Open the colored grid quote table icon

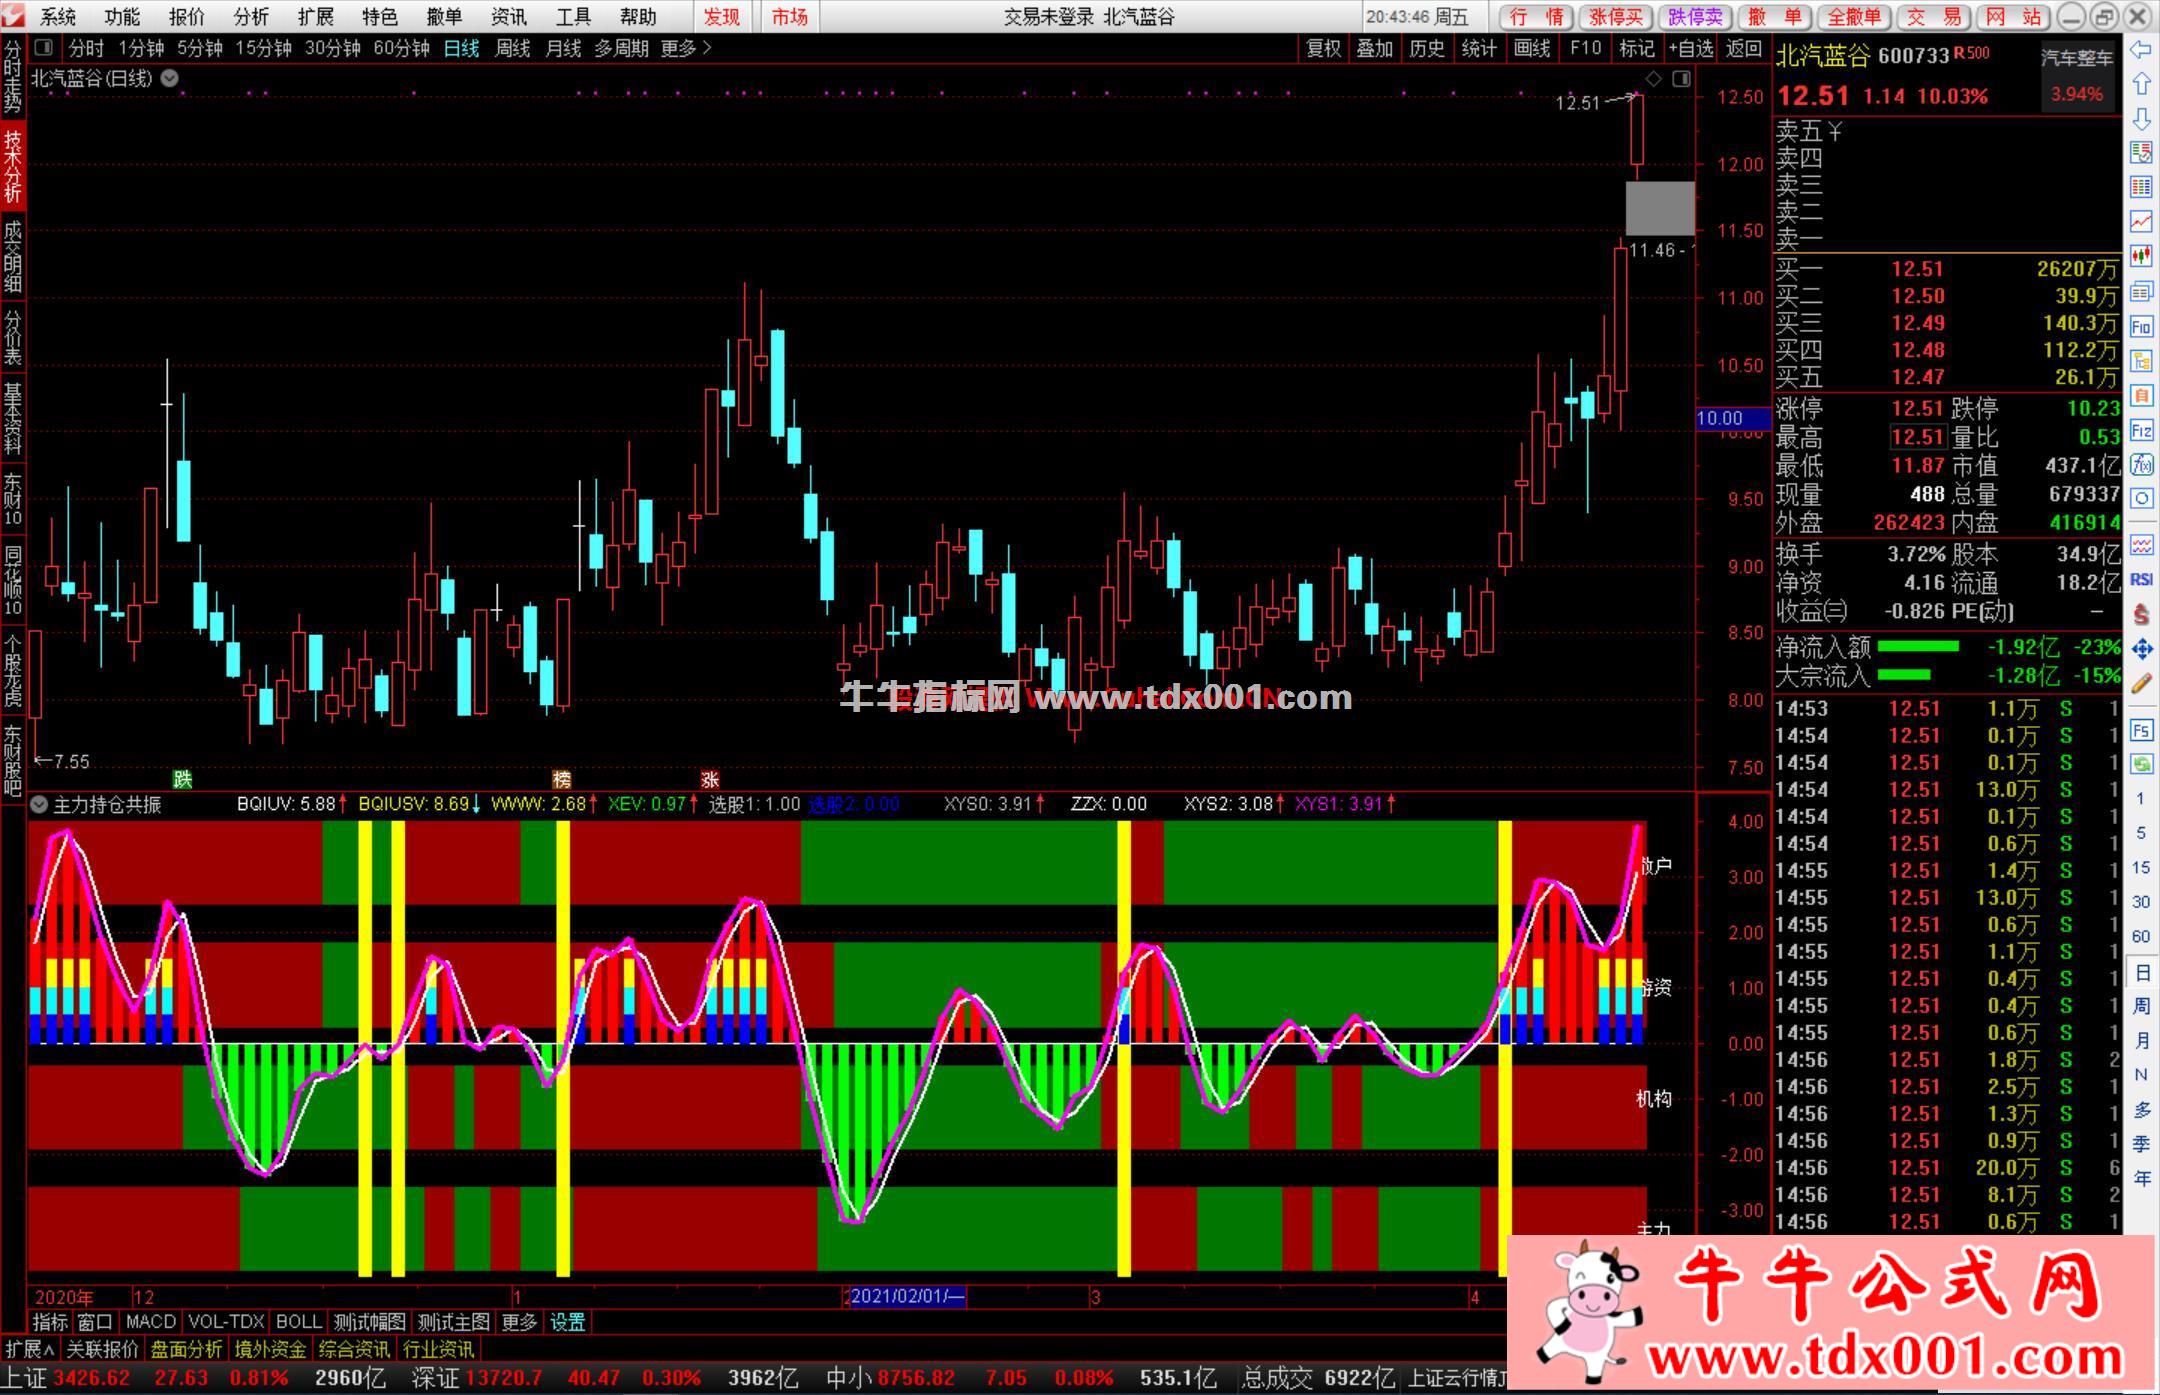pos(2141,187)
